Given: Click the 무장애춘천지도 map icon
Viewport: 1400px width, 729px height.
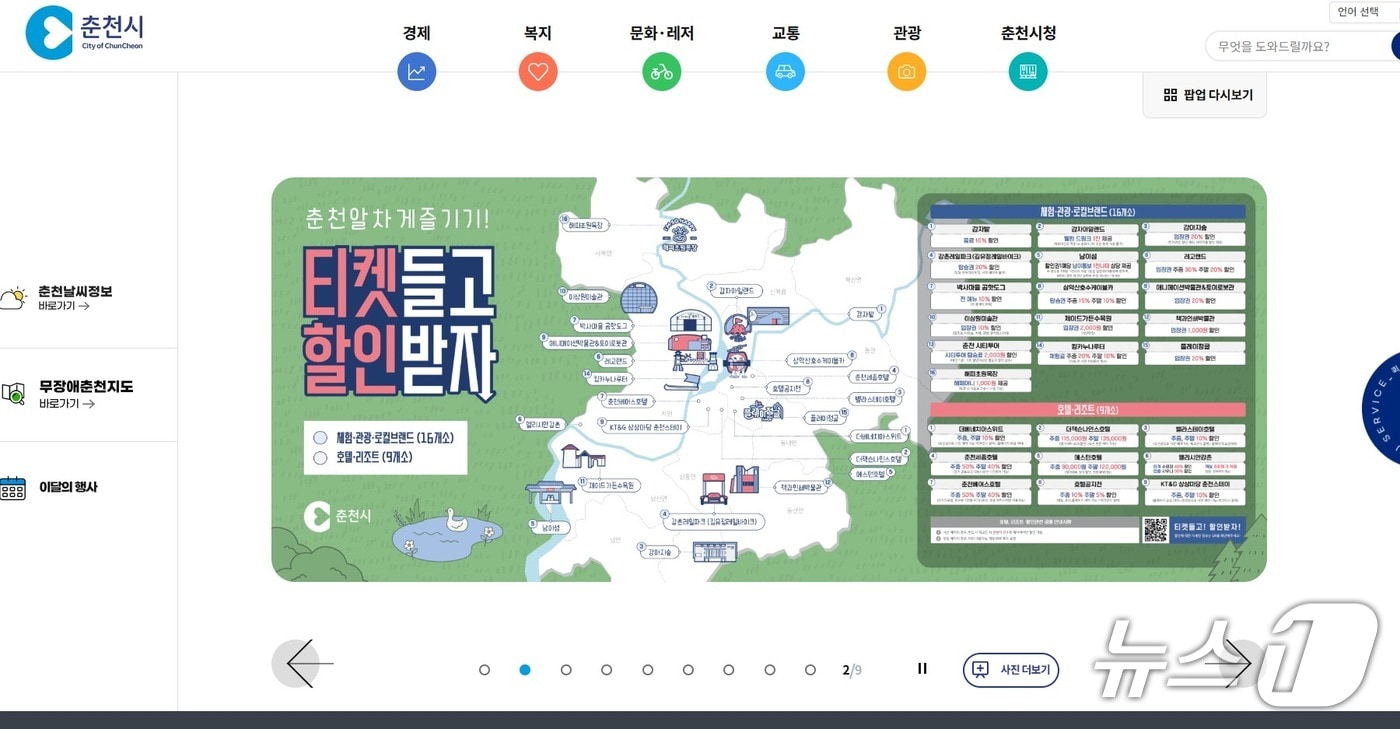Looking at the screenshot, I should 14,394.
